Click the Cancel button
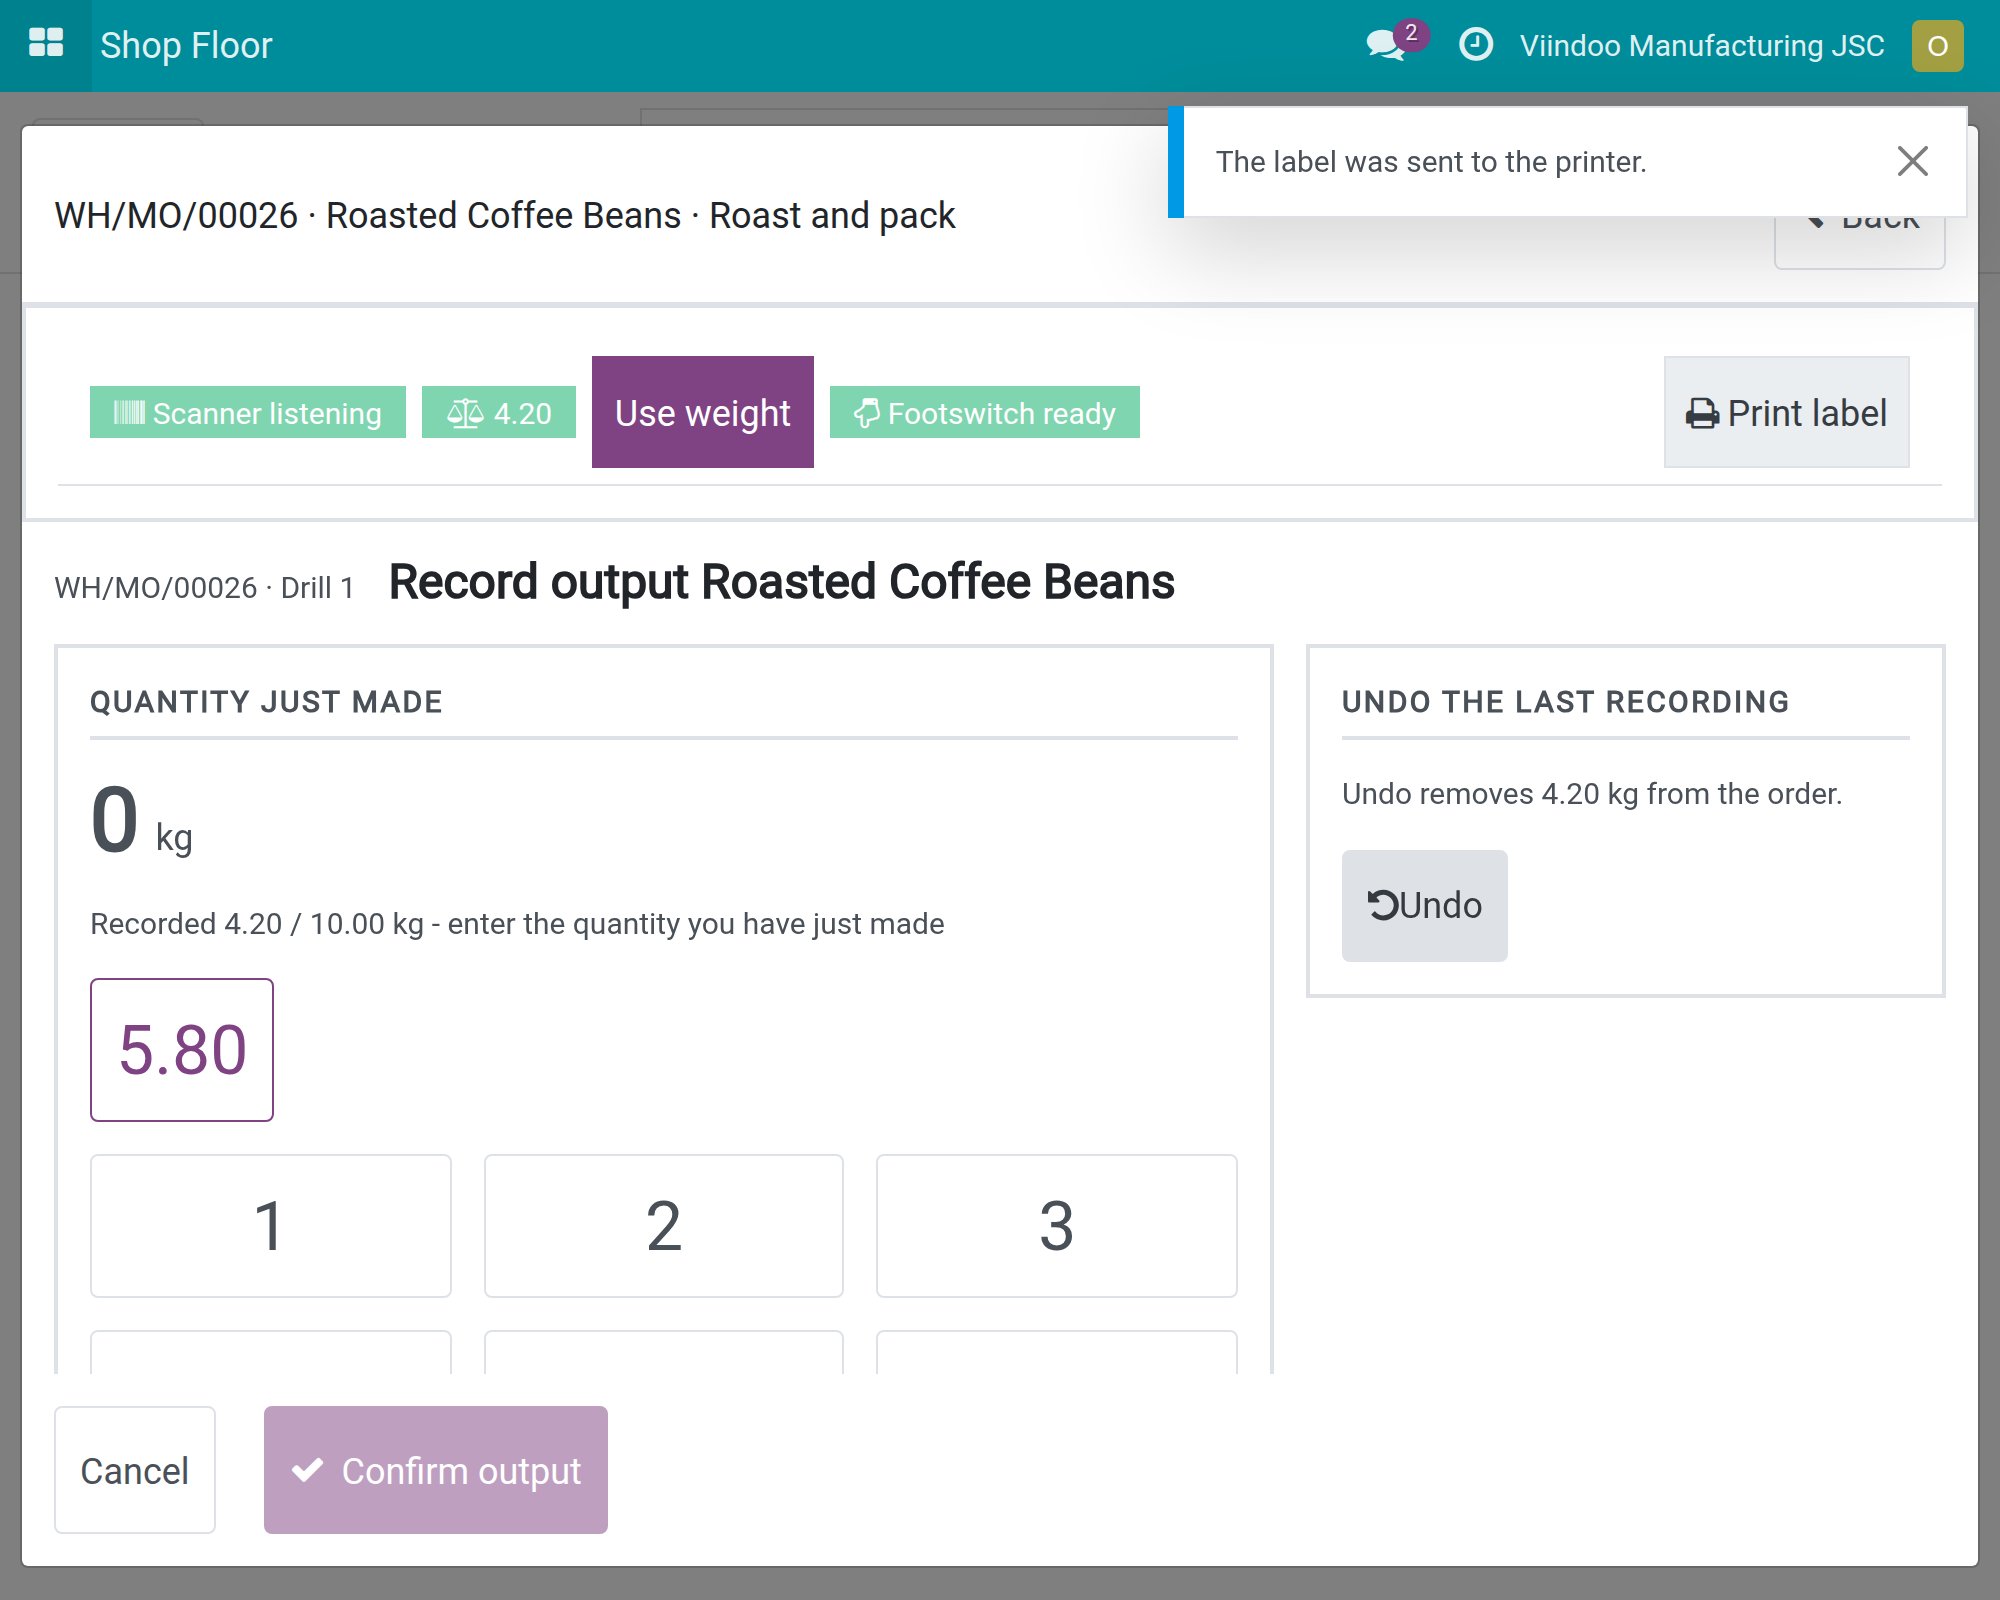 [135, 1470]
